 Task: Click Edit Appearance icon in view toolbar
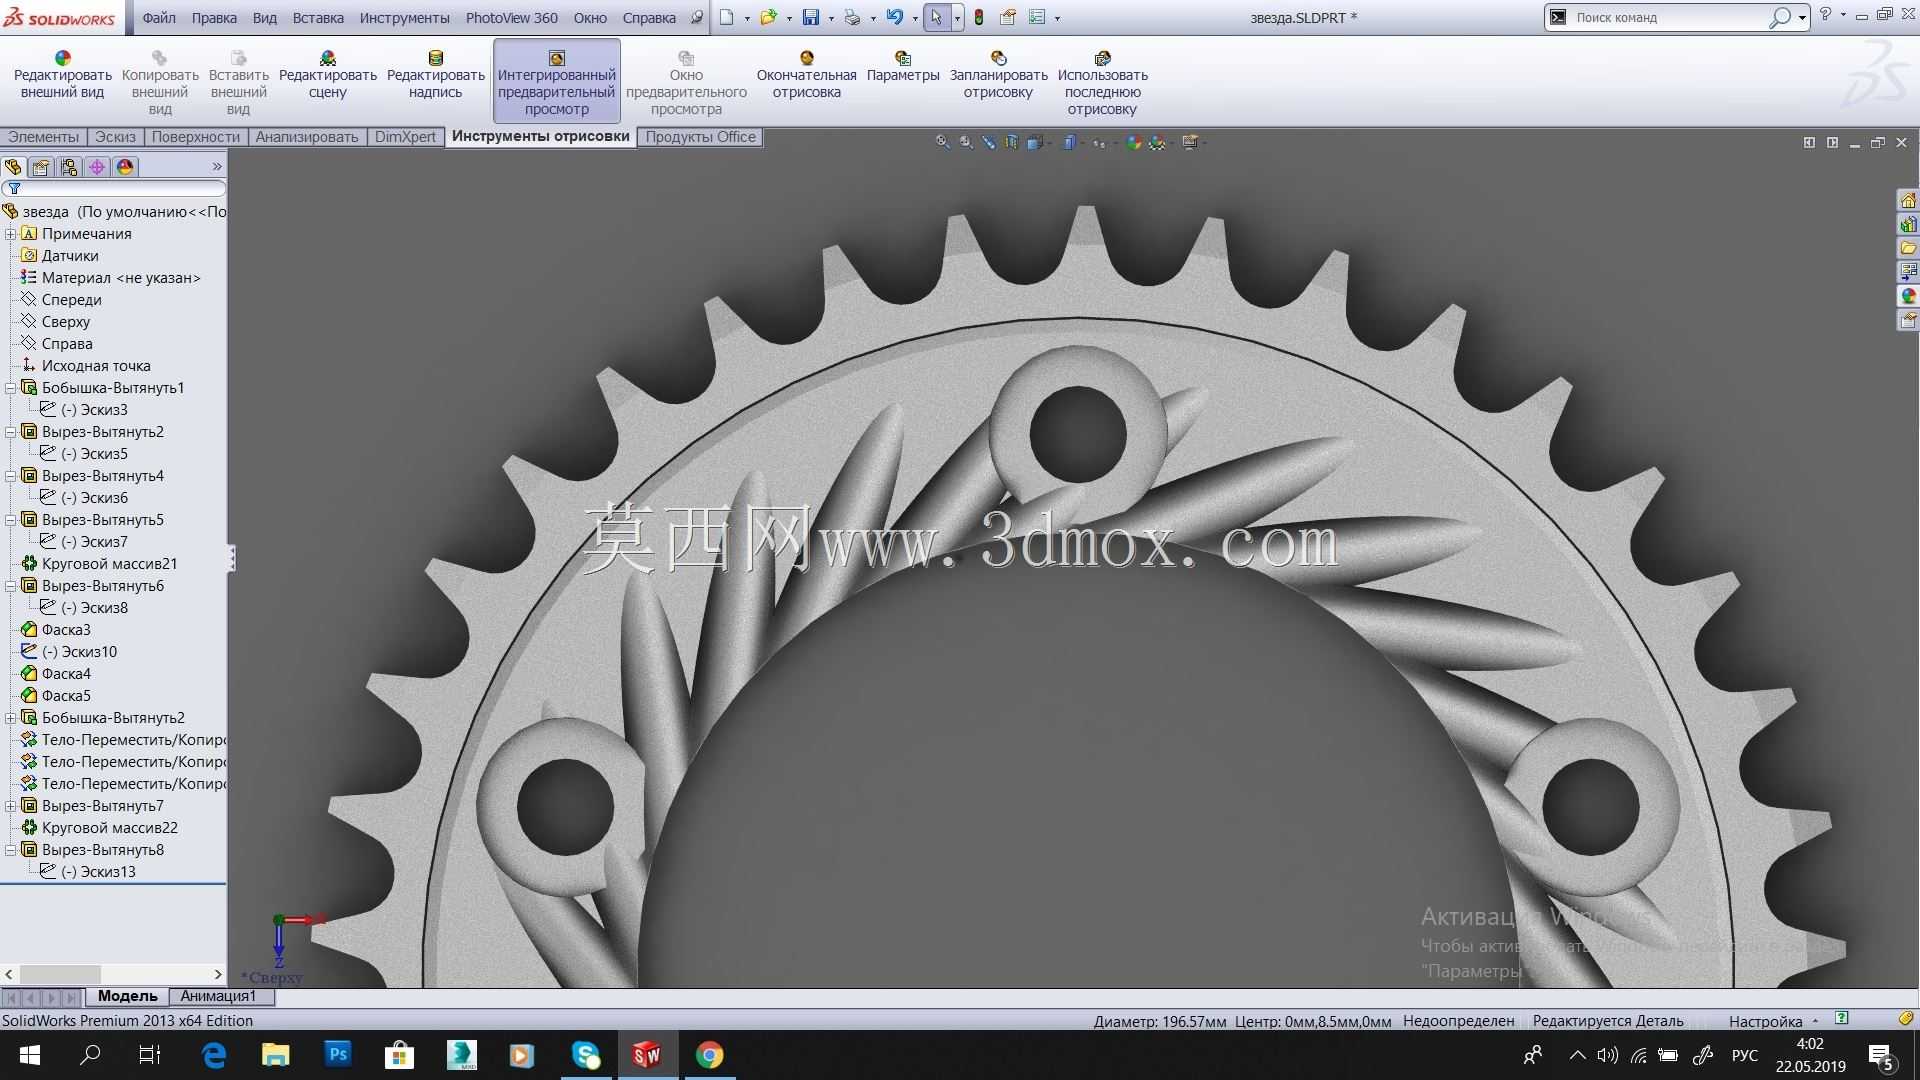[1133, 142]
